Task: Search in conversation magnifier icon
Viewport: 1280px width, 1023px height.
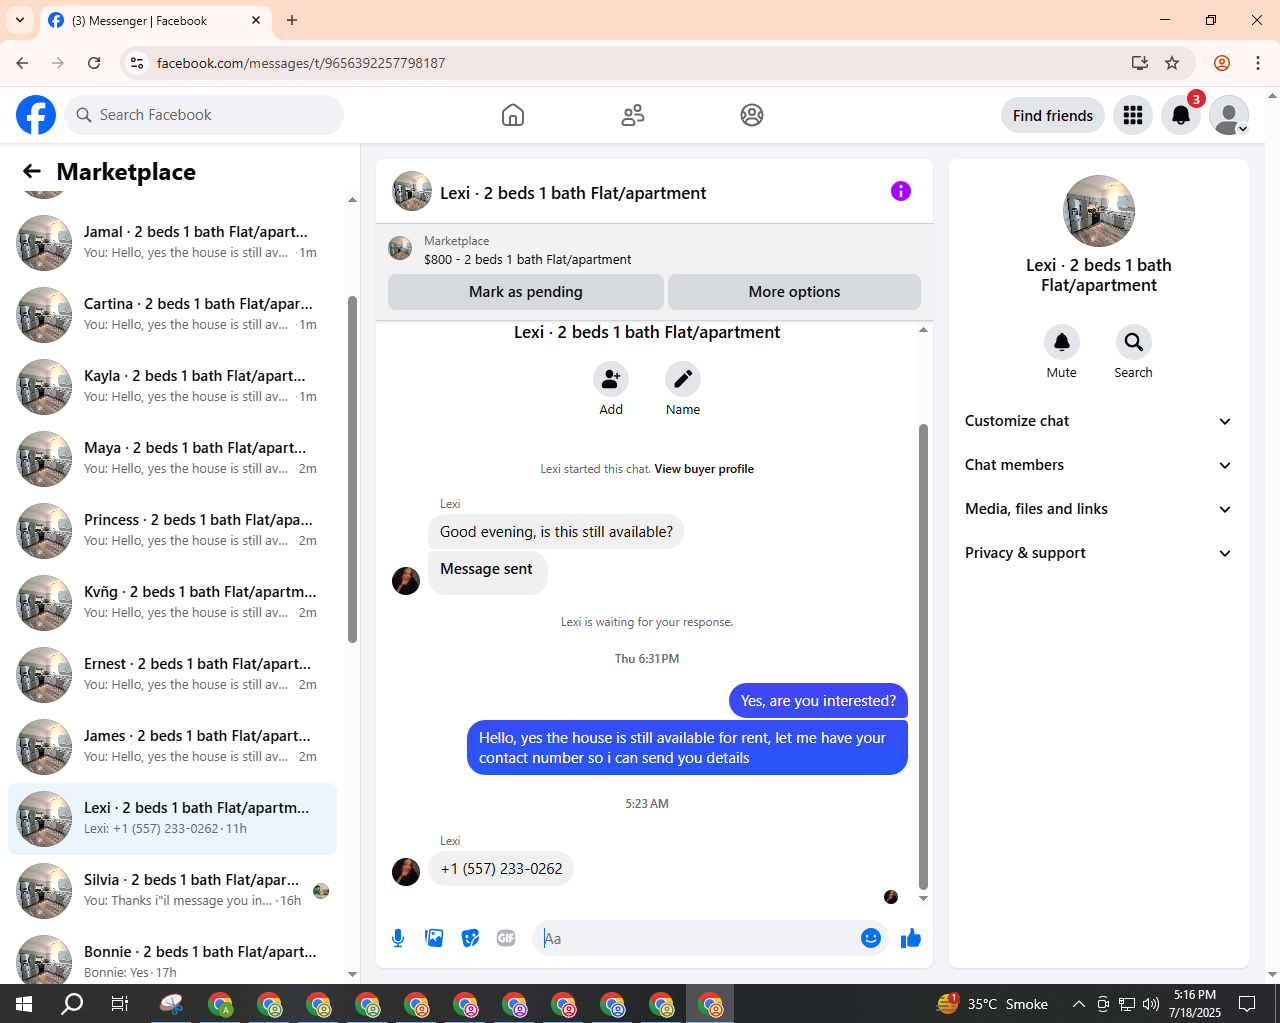Action: (1134, 342)
